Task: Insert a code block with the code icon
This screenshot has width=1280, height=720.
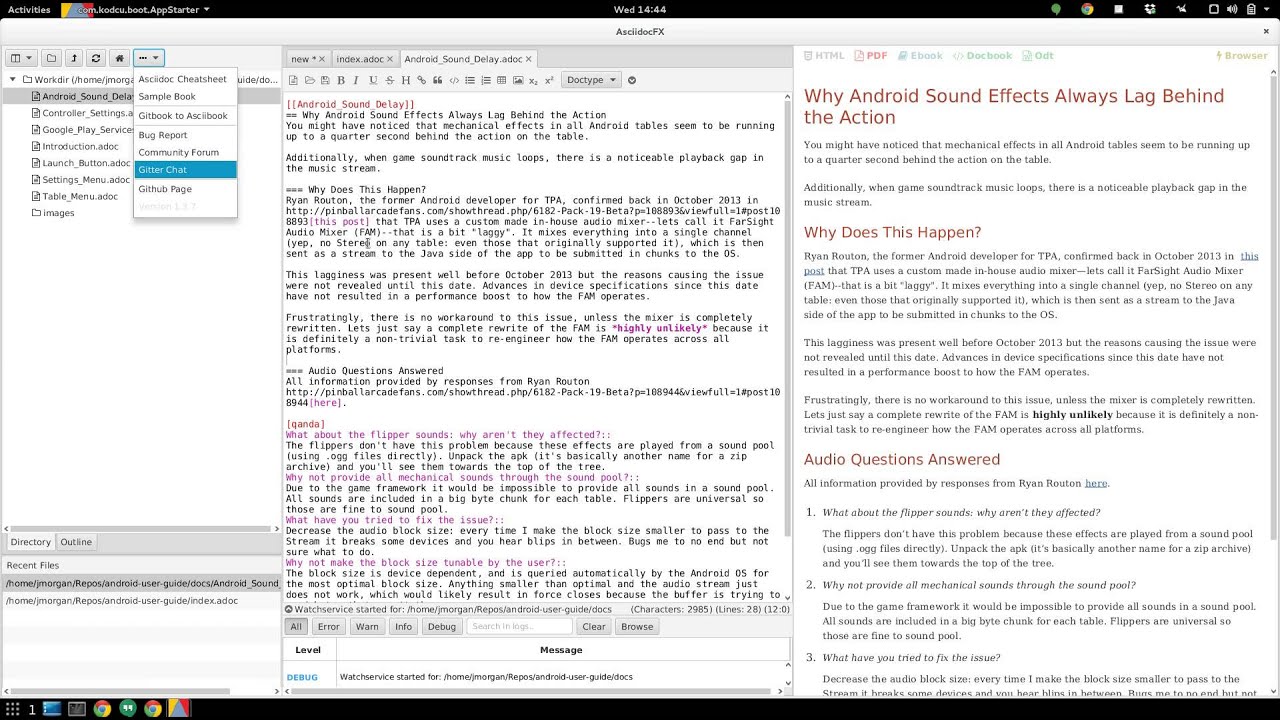Action: (x=454, y=80)
